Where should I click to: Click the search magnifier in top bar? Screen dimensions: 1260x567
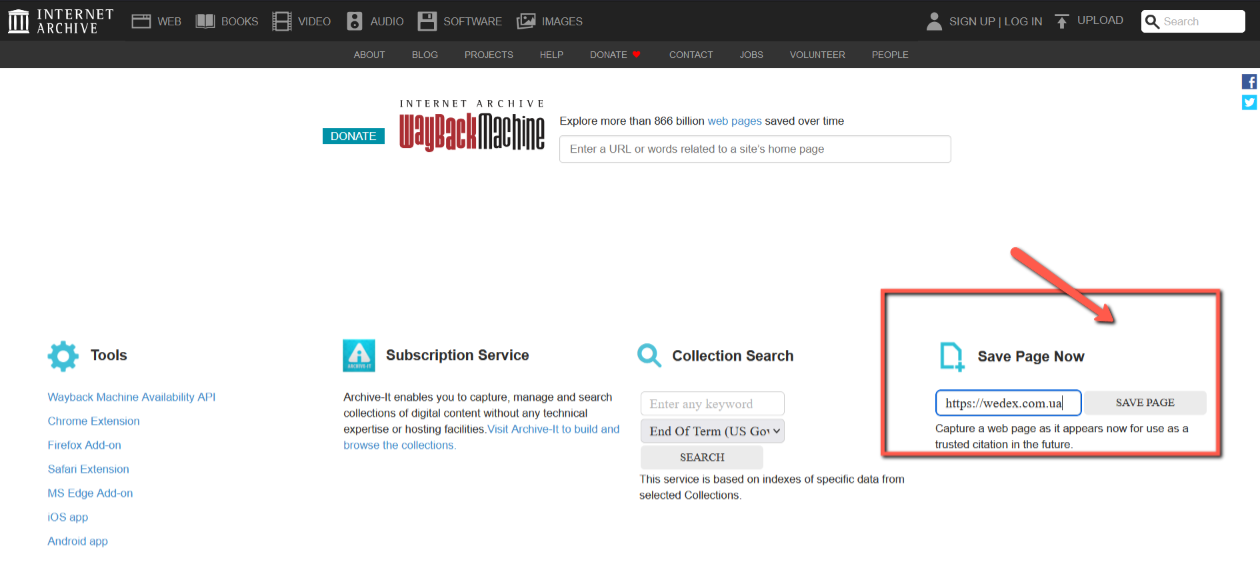click(1152, 21)
